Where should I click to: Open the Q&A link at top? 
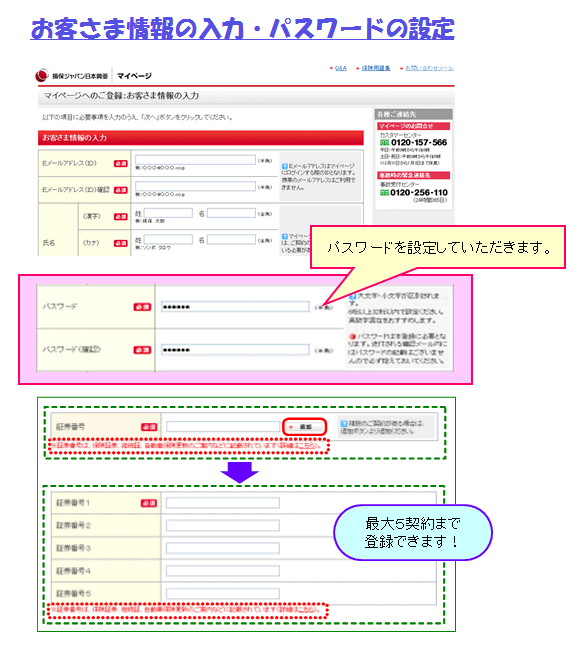click(x=340, y=68)
